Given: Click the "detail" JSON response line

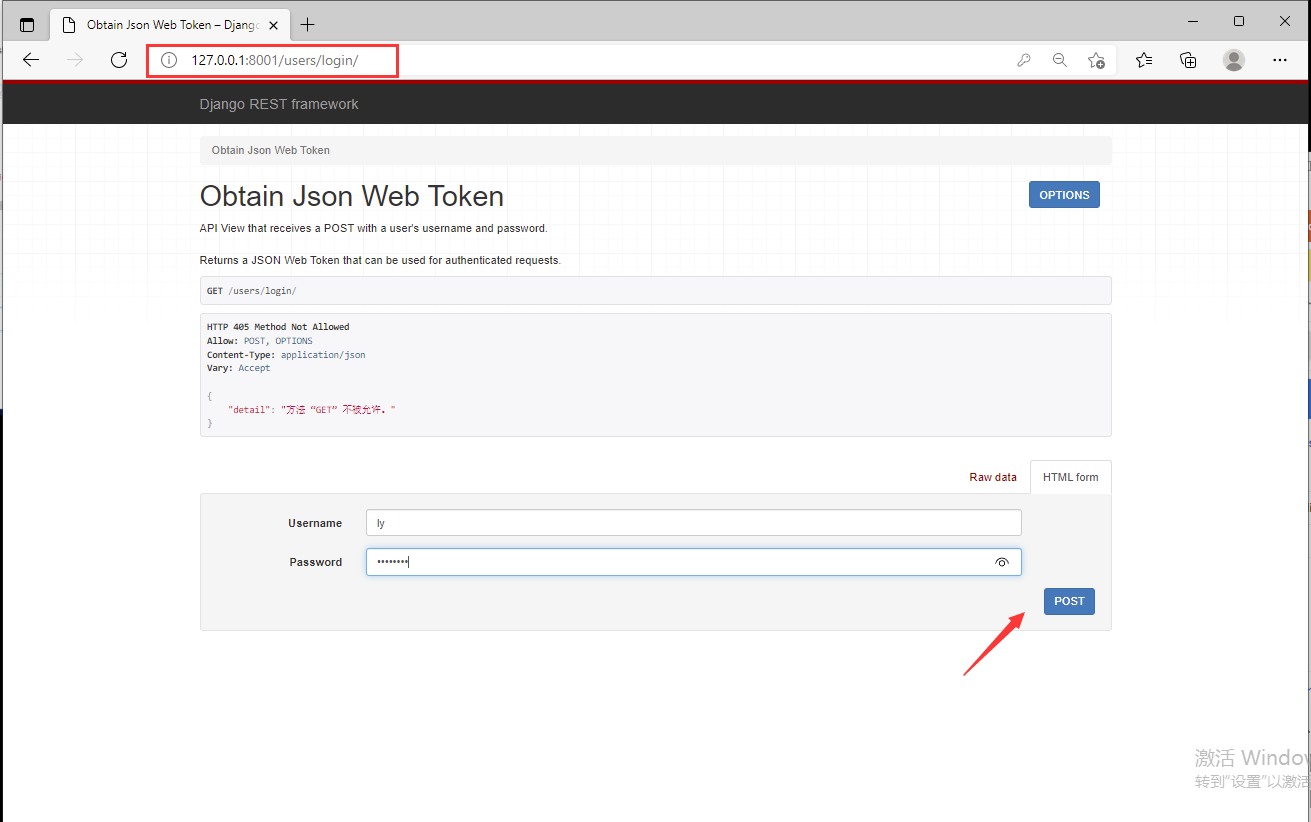Looking at the screenshot, I should click(x=312, y=410).
